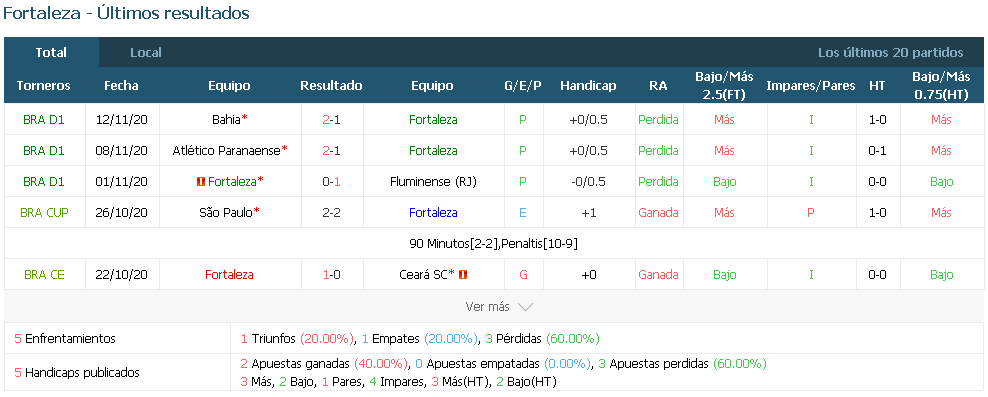
Task: Click blue Fortaleza name in São Paulo row
Action: (433, 213)
